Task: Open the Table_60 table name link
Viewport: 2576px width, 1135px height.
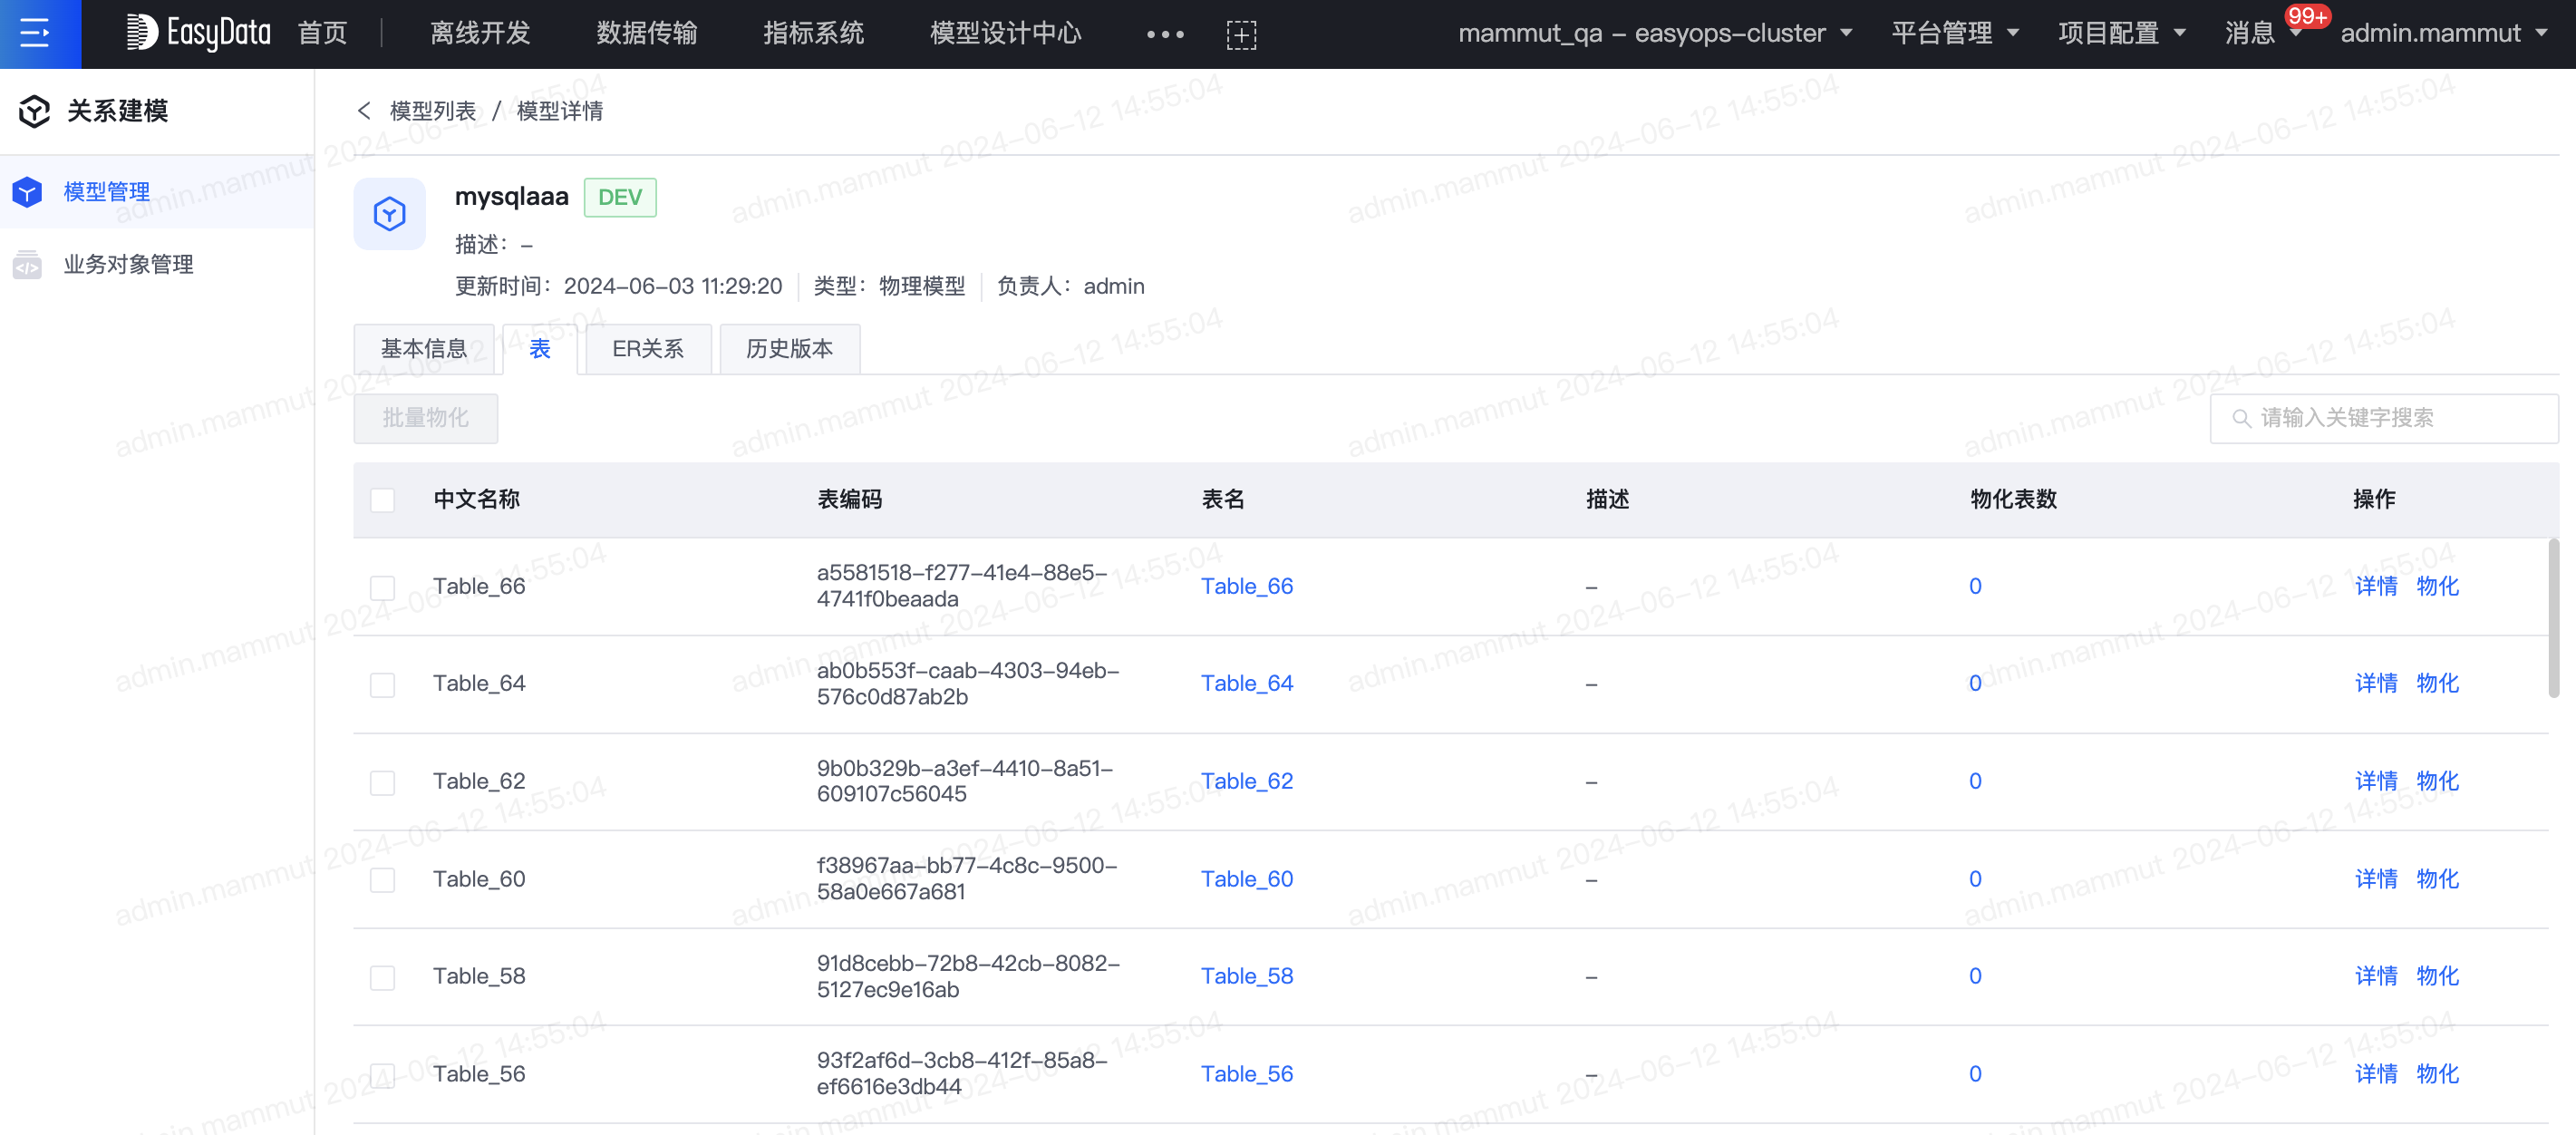Action: click(x=1246, y=879)
